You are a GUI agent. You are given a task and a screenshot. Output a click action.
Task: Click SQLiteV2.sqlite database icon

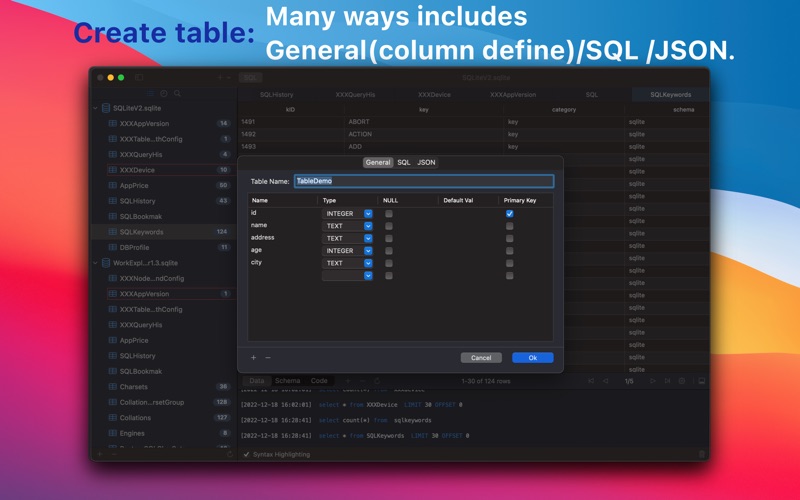[106, 108]
